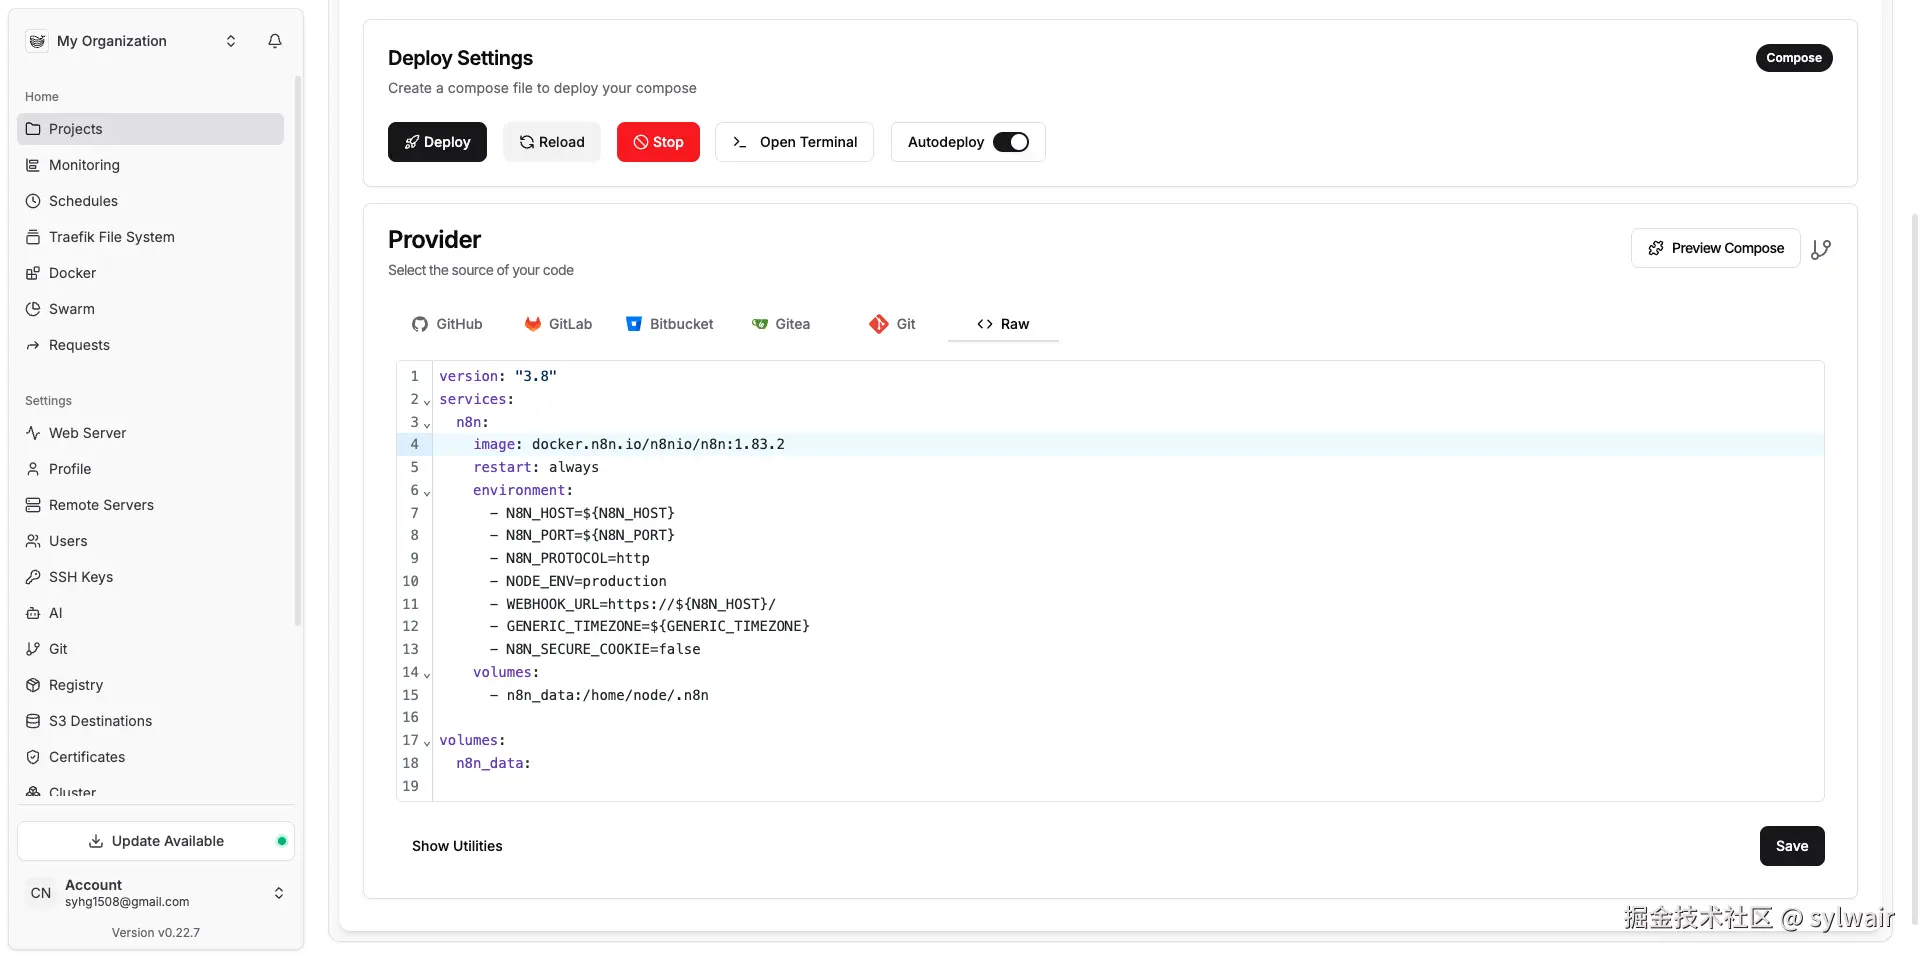This screenshot has height=958, width=1920.
Task: Choose the Gitea provider tab
Action: click(x=781, y=324)
